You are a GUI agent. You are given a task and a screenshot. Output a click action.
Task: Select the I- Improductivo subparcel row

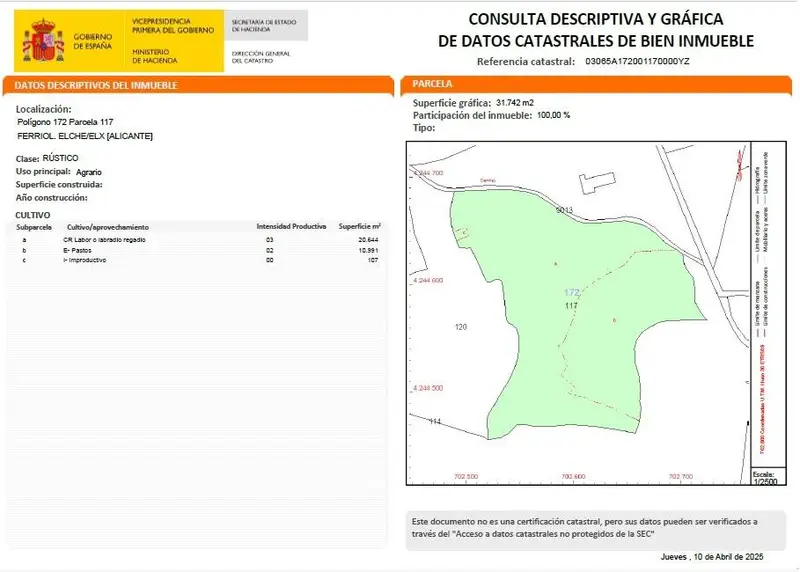[197, 260]
